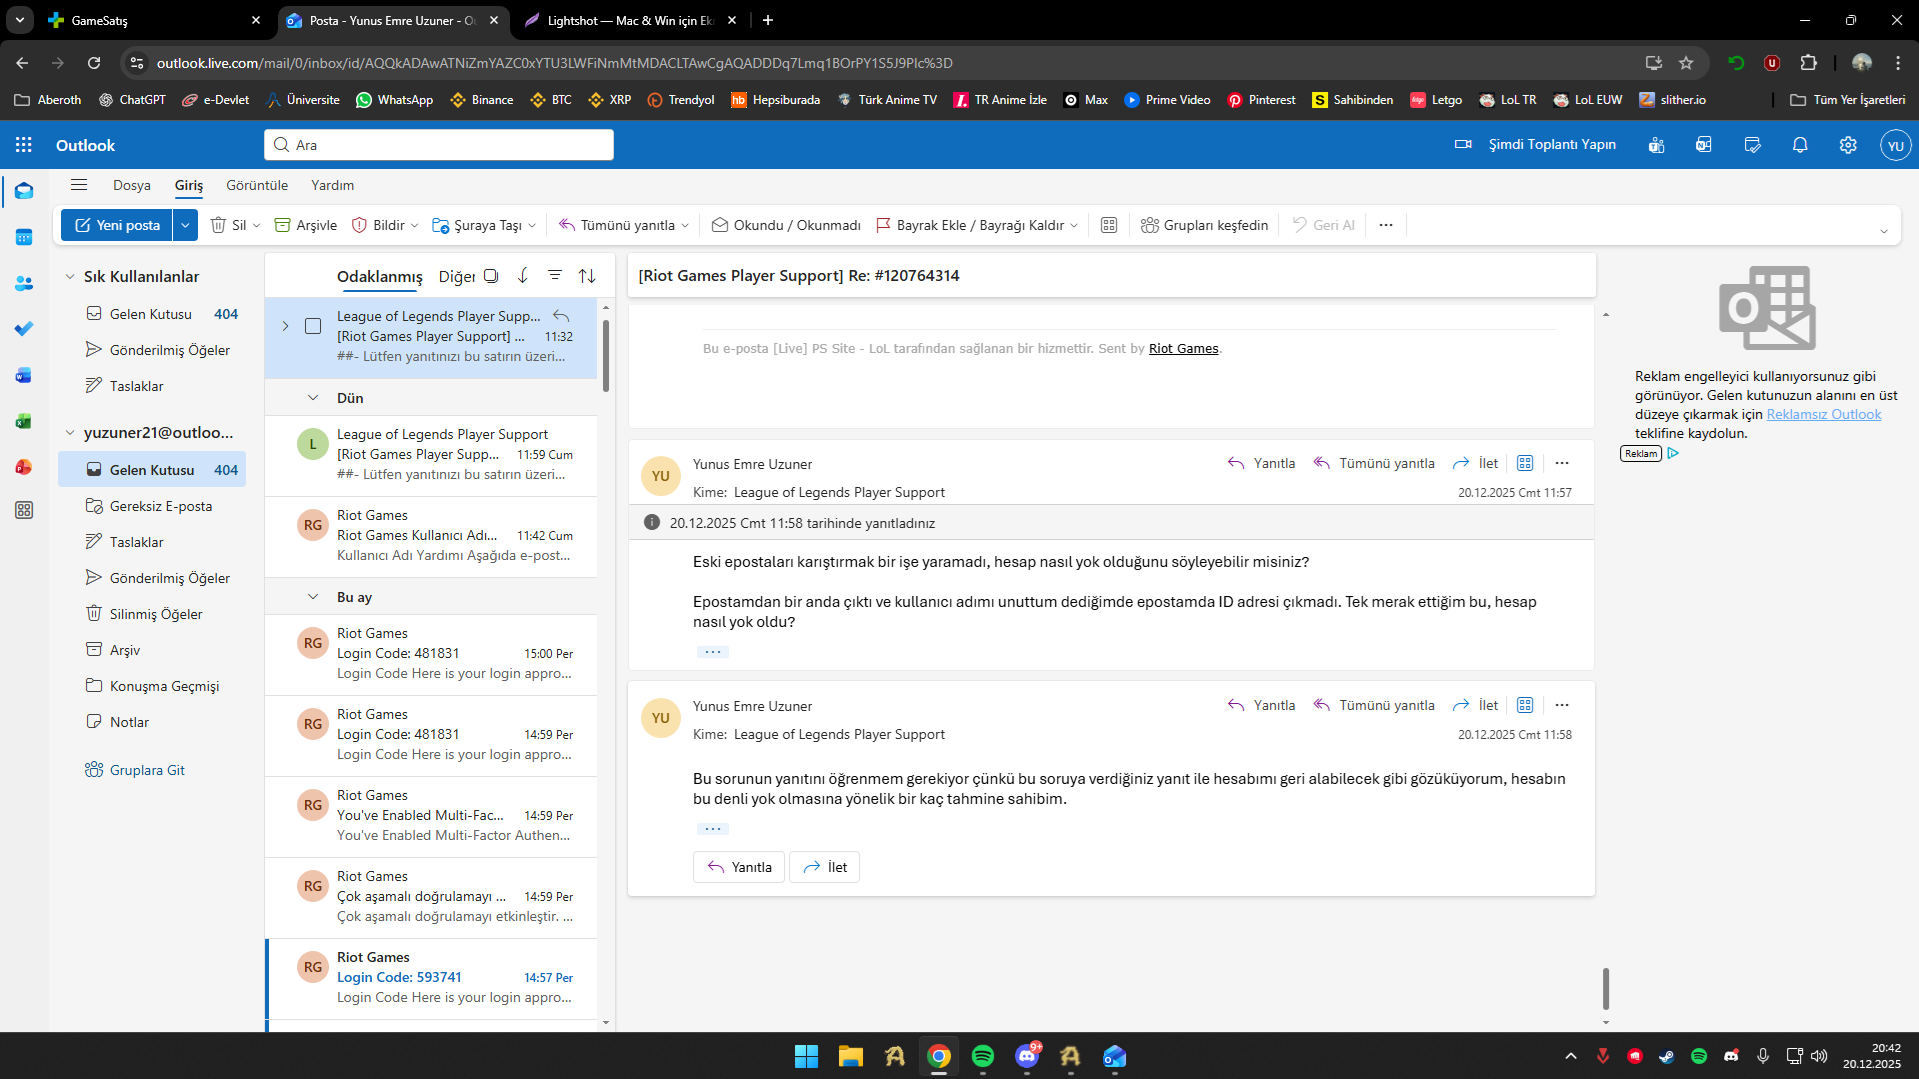Expand conversation thread of first email
Screen dimensions: 1919x1079
coord(285,326)
